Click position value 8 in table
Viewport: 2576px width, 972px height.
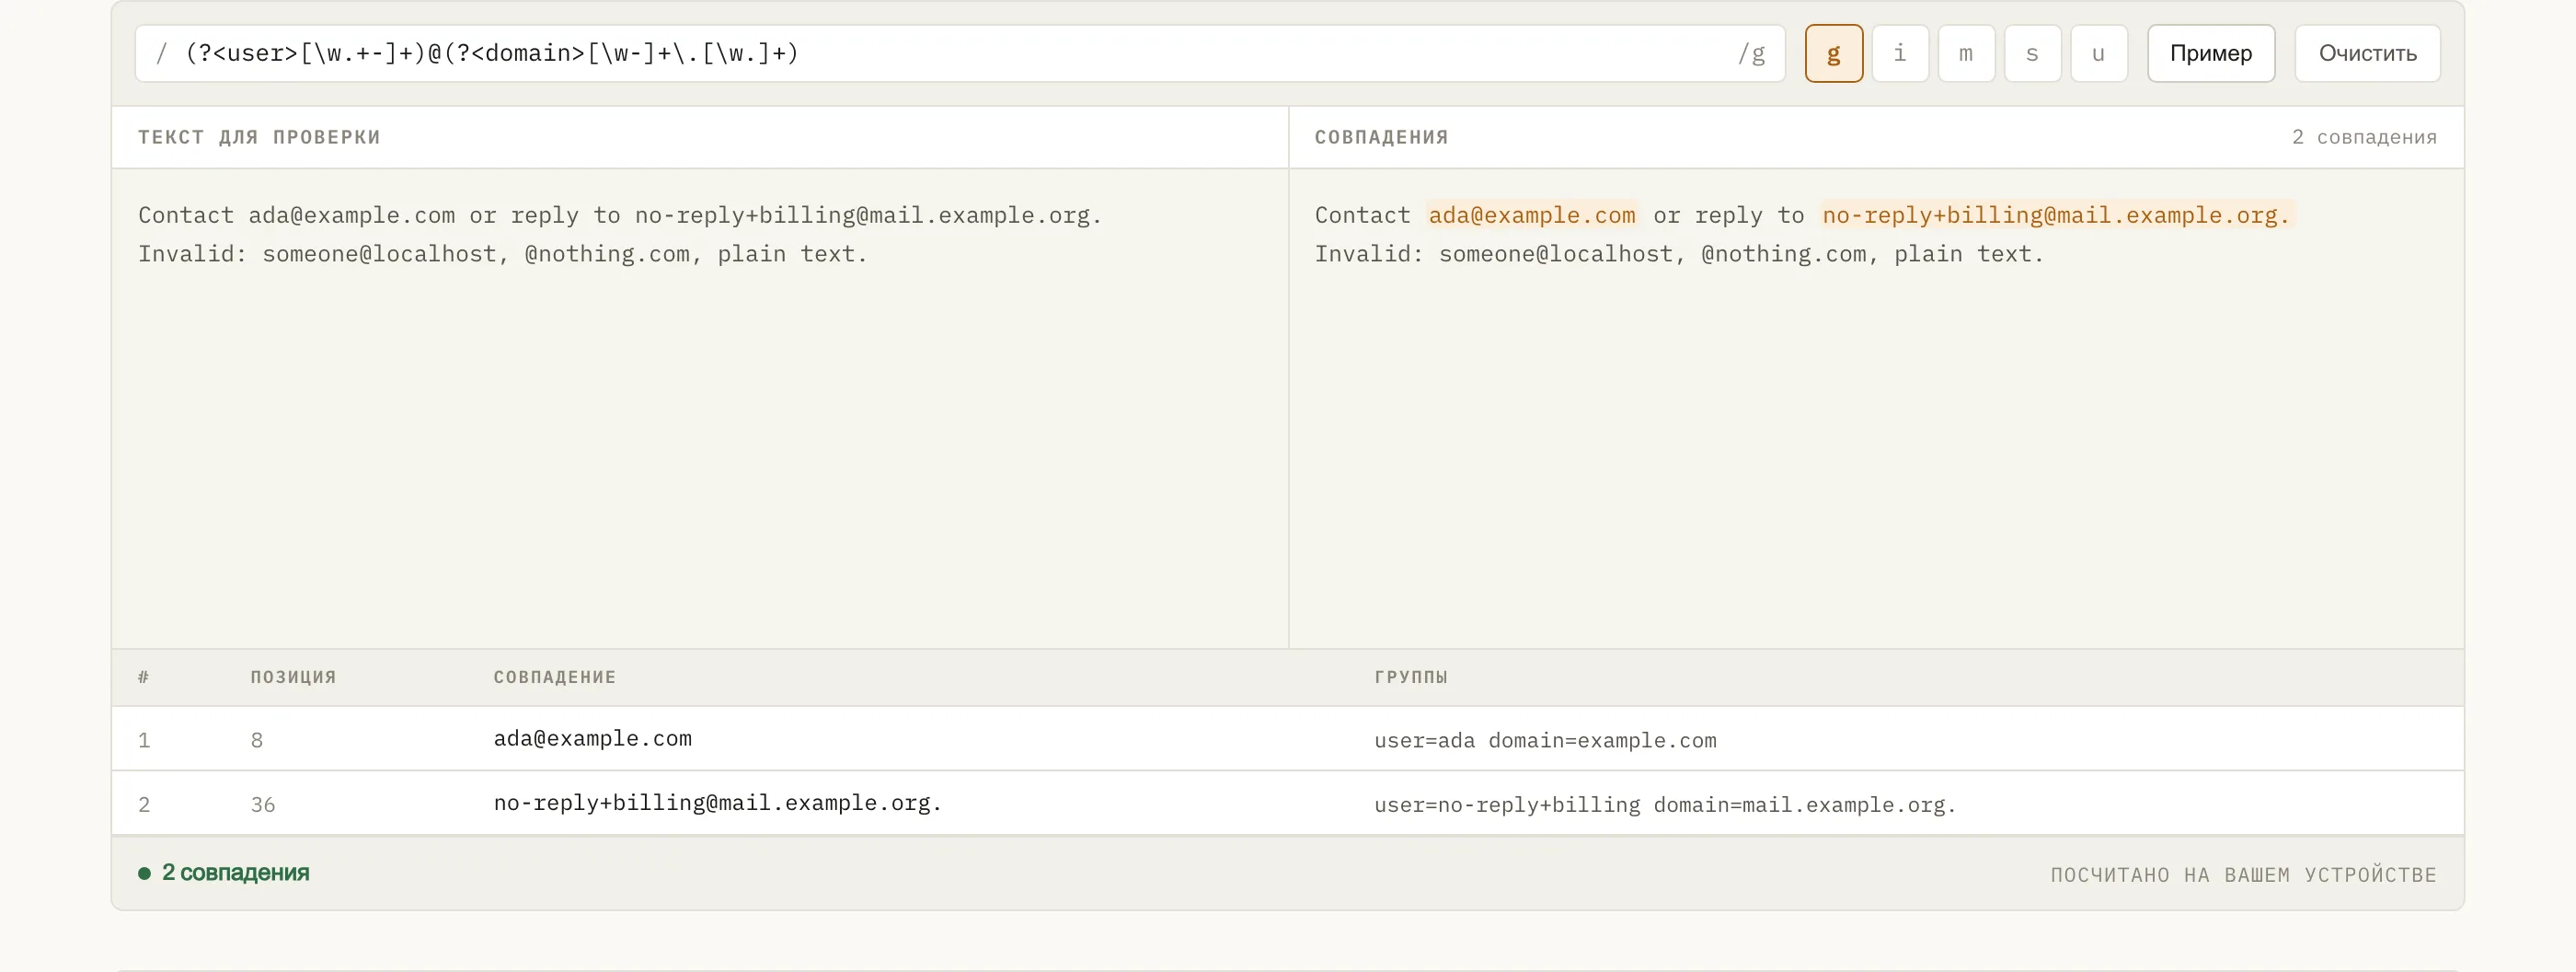[257, 740]
